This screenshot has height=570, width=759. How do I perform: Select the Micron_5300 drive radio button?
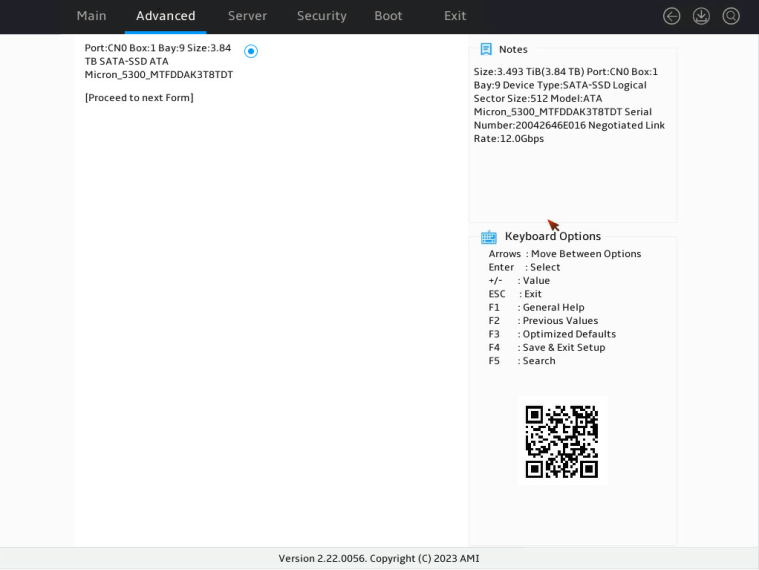click(251, 51)
